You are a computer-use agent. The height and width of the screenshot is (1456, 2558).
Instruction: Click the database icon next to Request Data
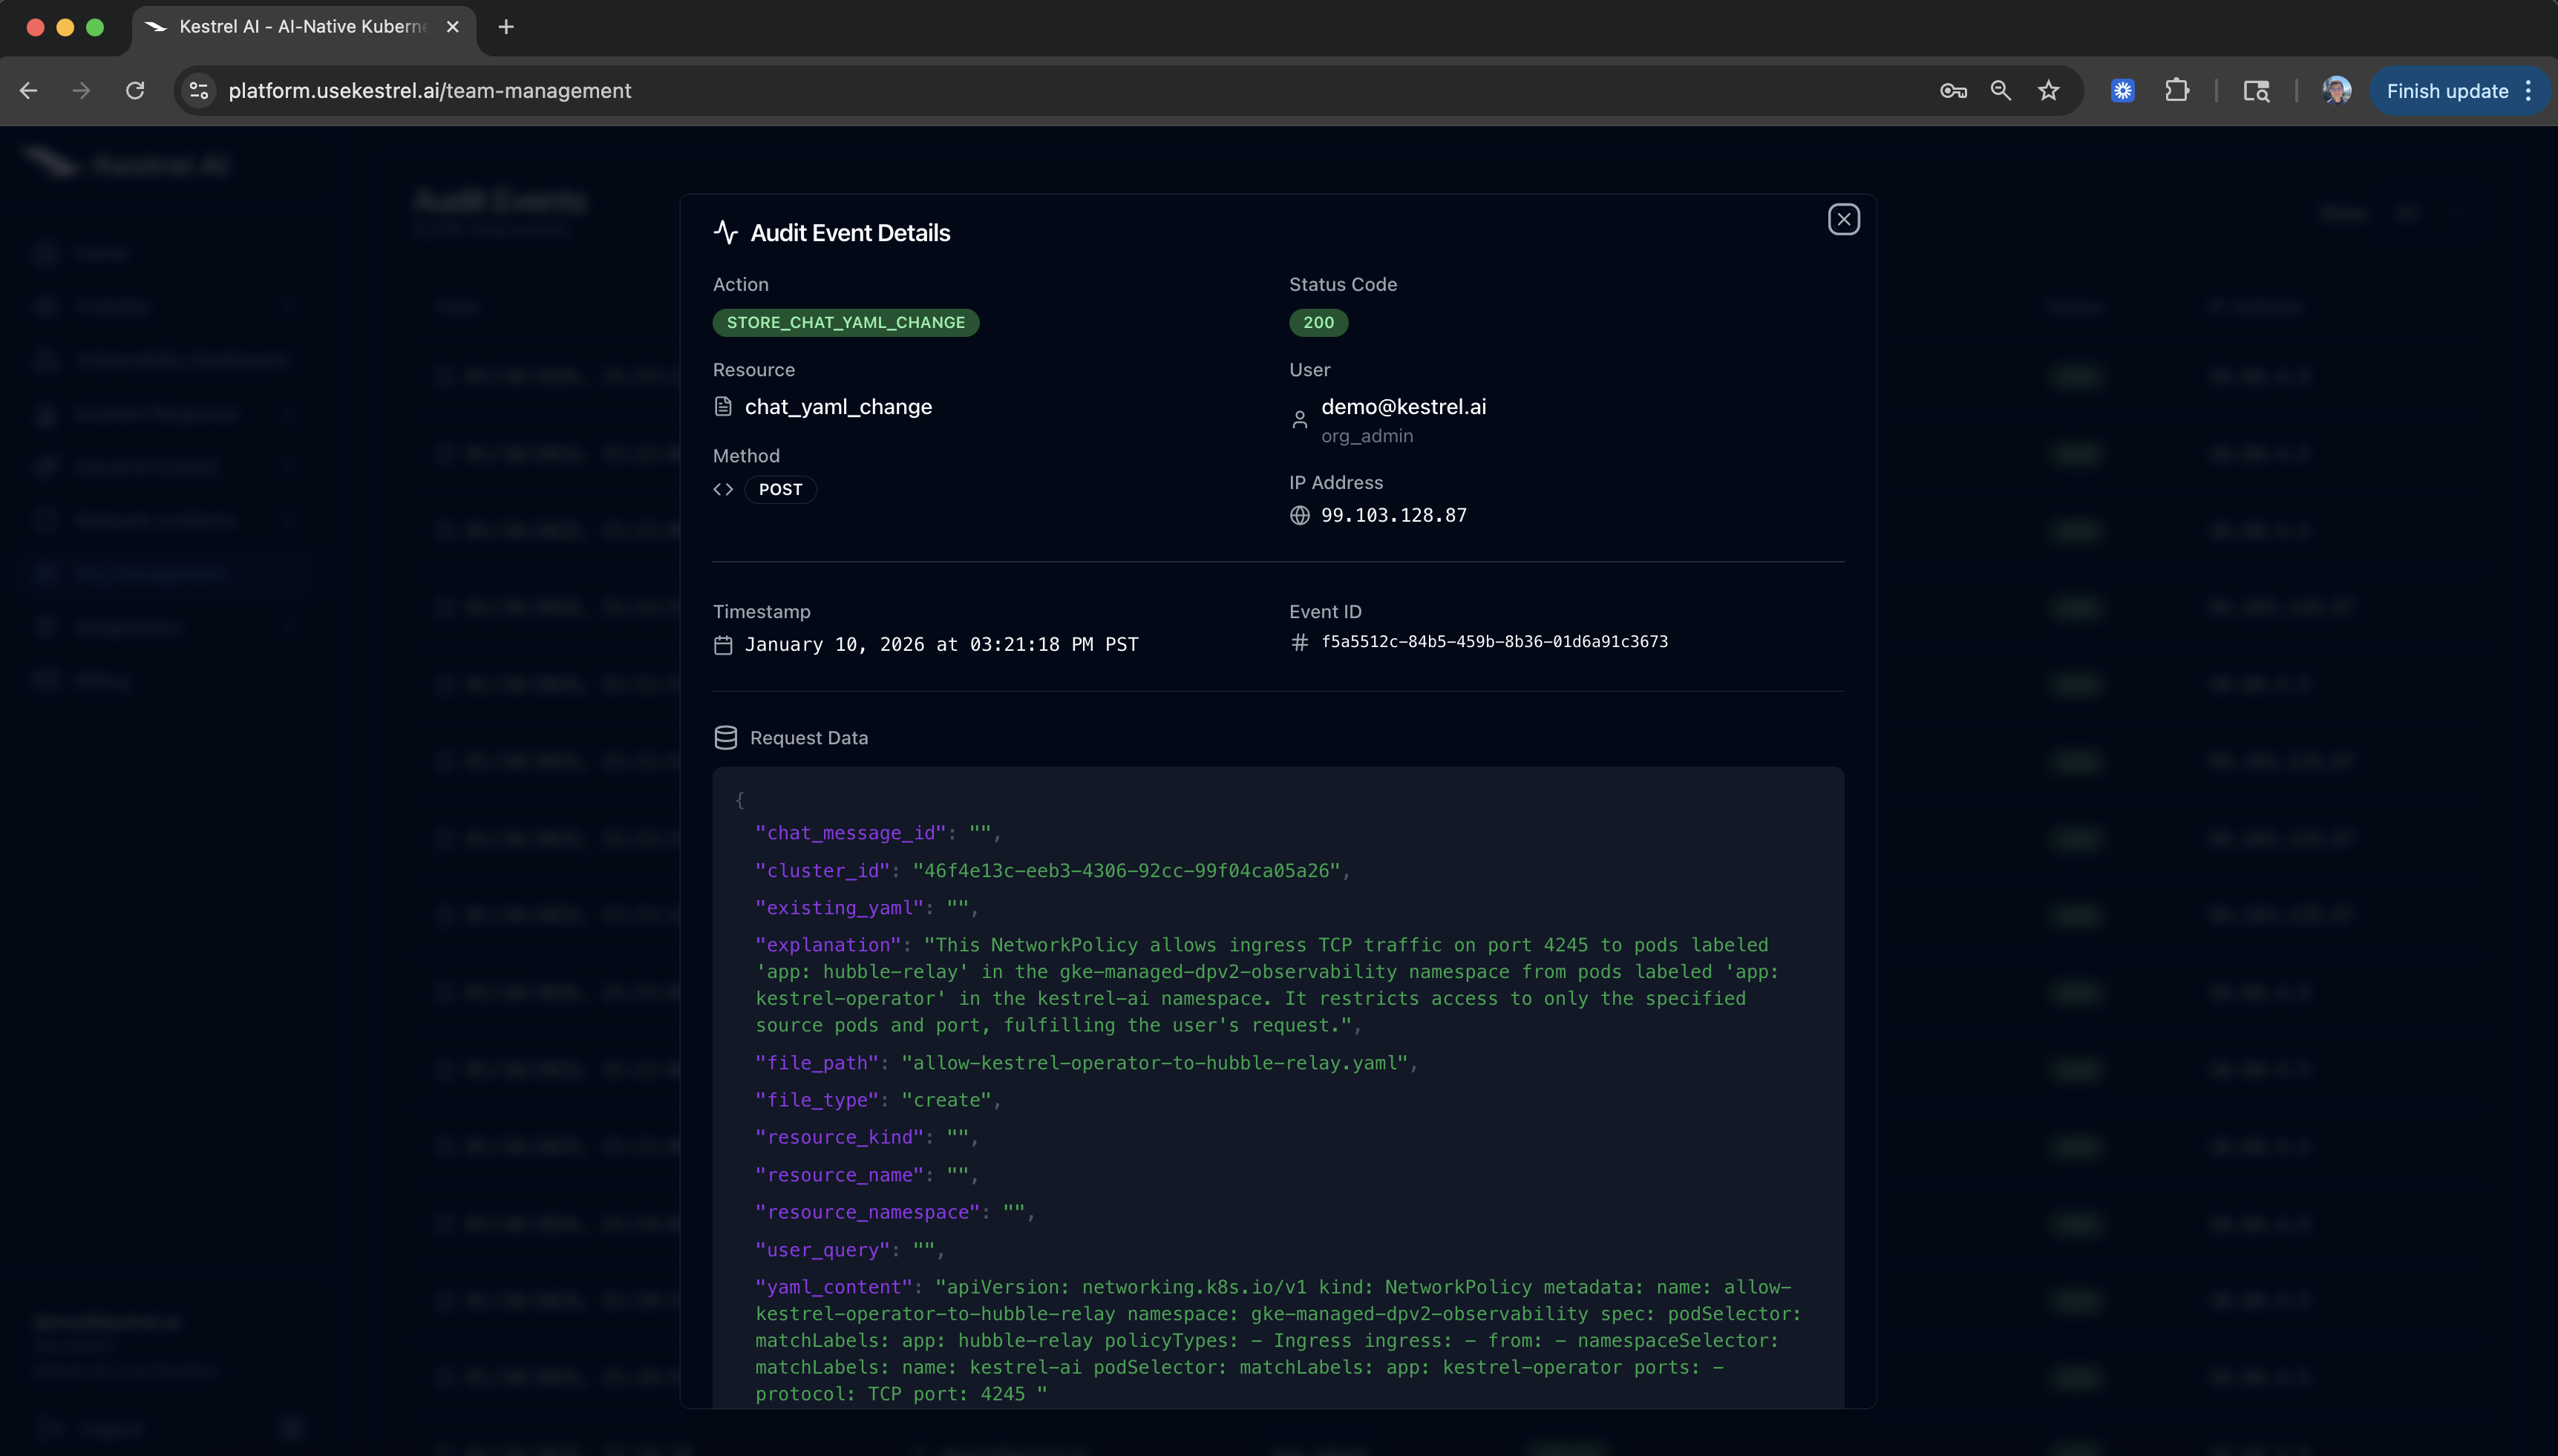click(x=726, y=737)
